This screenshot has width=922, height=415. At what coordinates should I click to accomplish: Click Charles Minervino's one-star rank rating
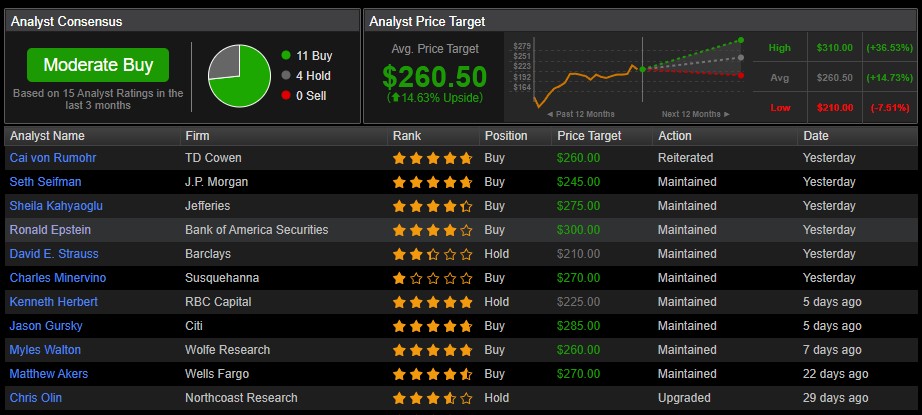pos(433,278)
